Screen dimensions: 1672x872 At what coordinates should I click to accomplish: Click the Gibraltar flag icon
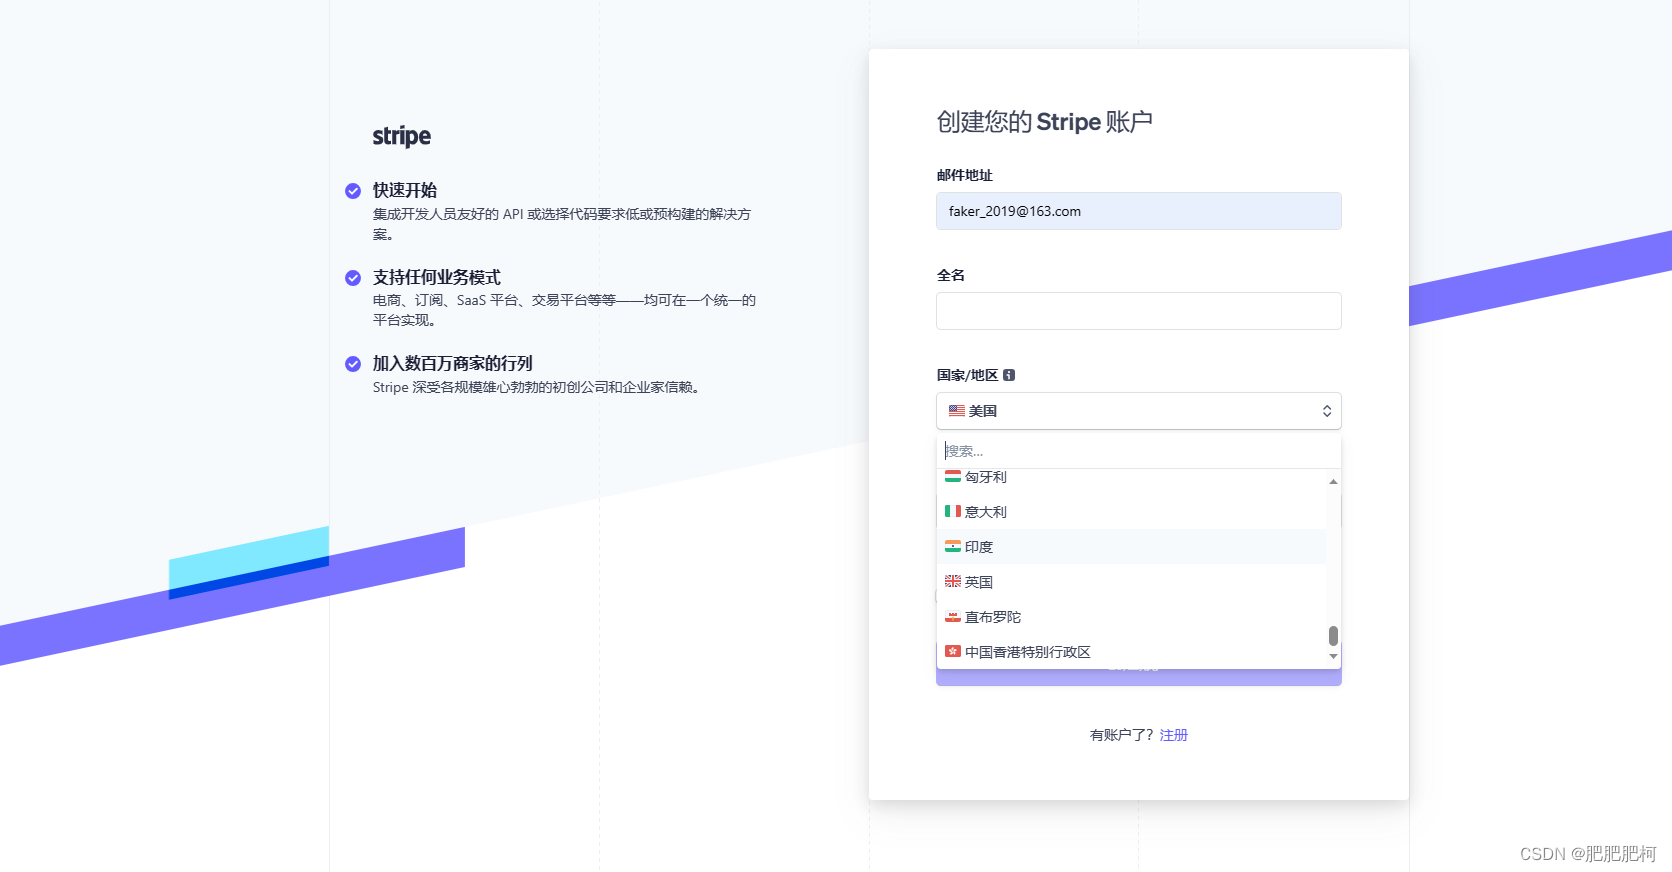[x=953, y=617]
